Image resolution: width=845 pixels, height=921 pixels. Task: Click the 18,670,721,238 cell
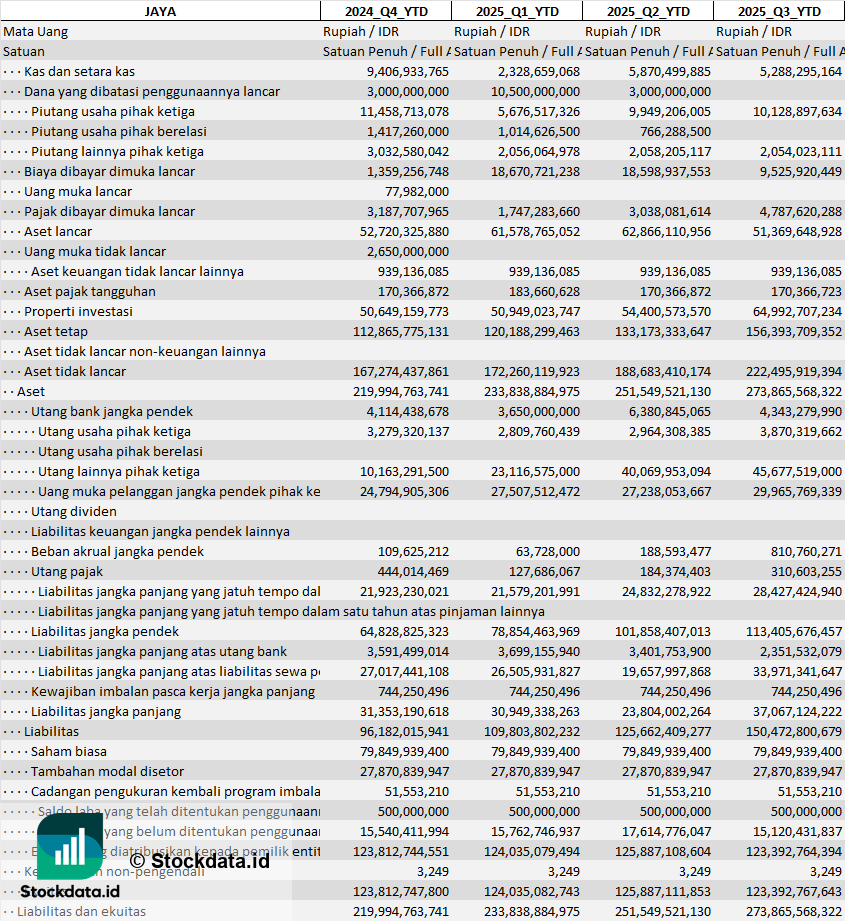[x=536, y=172]
